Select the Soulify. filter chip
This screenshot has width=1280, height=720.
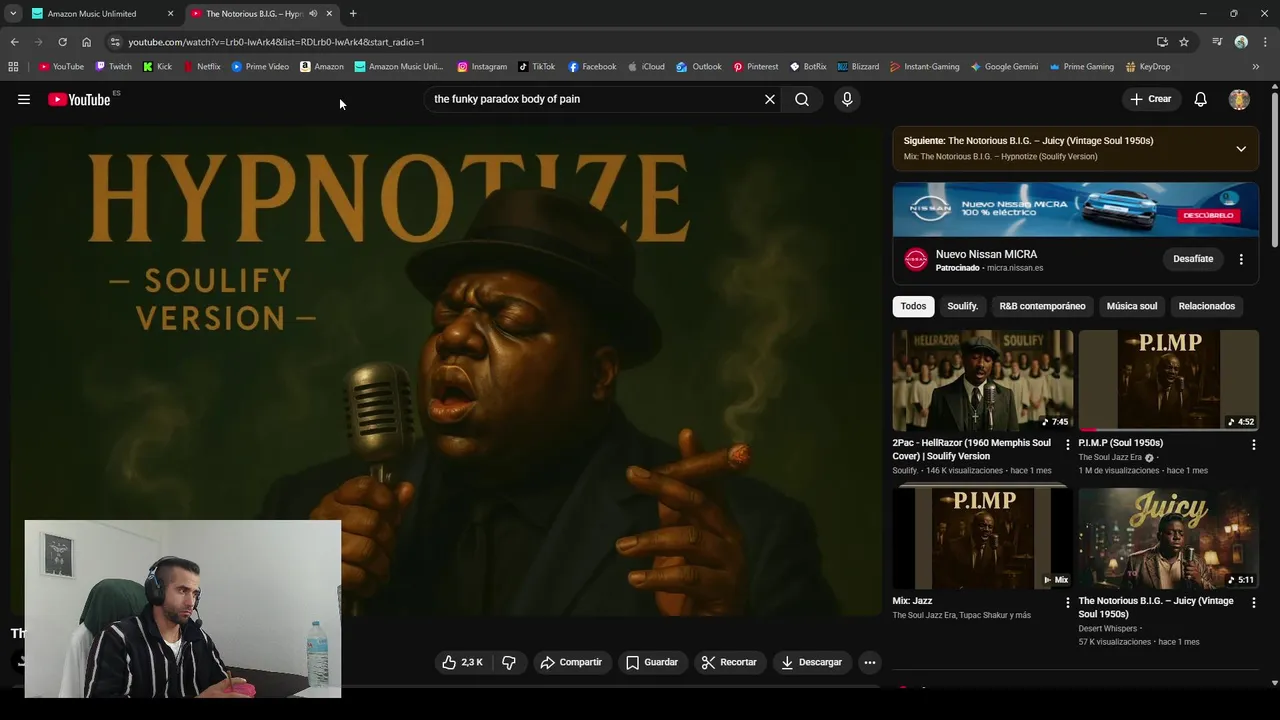coord(963,306)
